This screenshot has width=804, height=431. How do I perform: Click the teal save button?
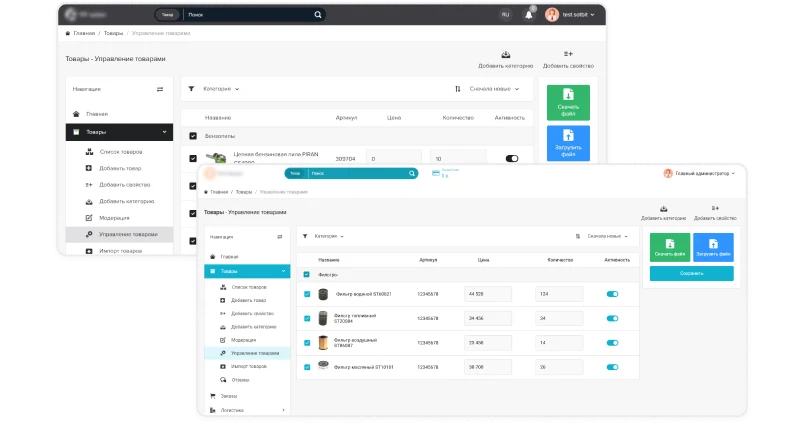pyautogui.click(x=691, y=273)
